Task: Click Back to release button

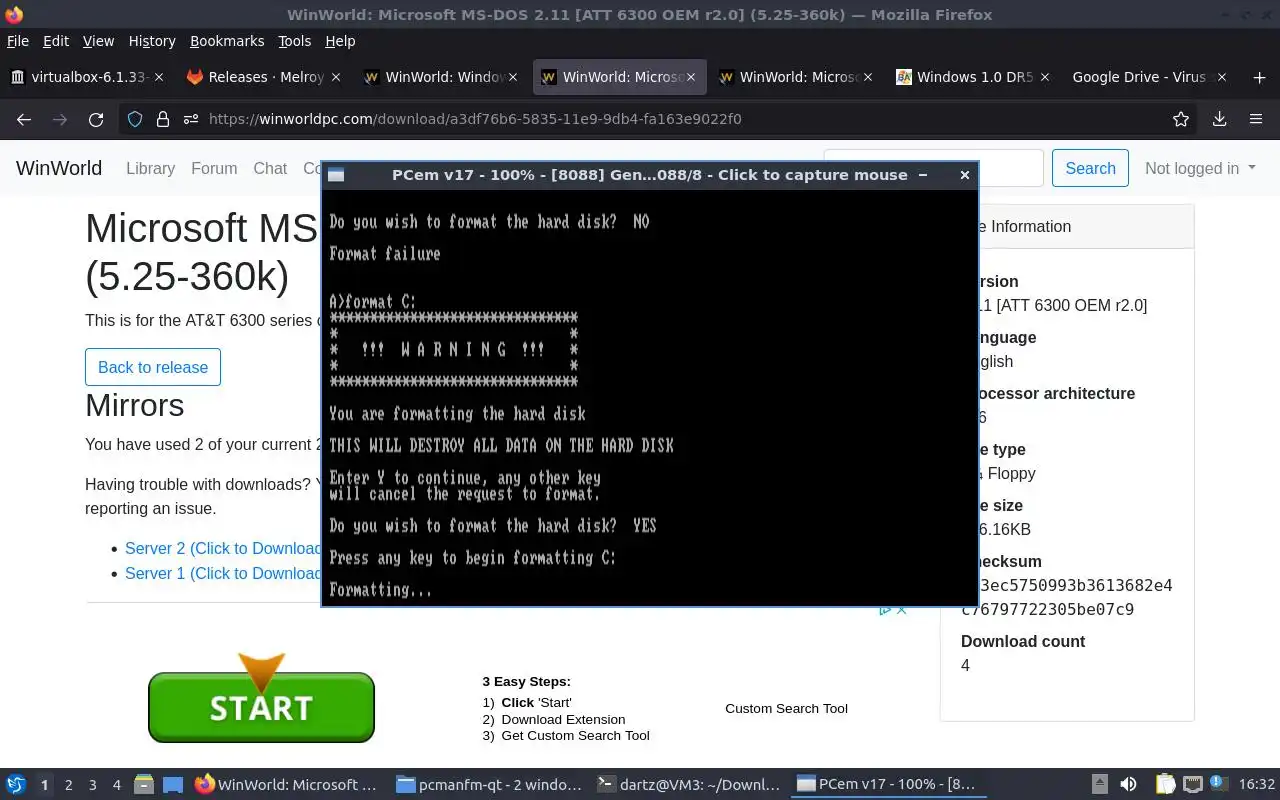Action: [x=153, y=367]
